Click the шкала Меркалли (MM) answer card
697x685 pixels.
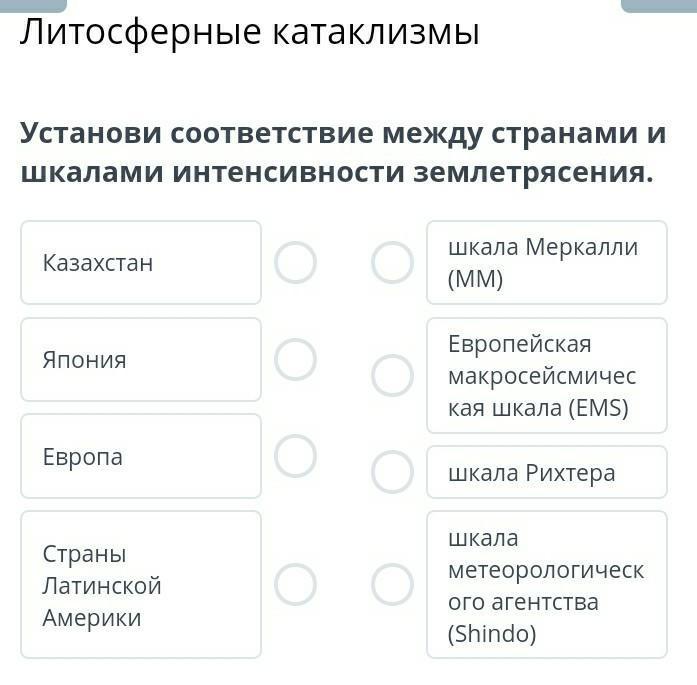pos(546,262)
